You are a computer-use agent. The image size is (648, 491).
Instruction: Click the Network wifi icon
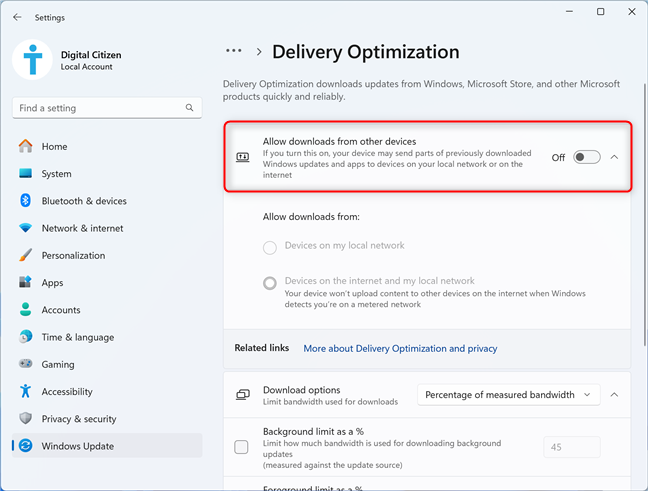(x=25, y=228)
